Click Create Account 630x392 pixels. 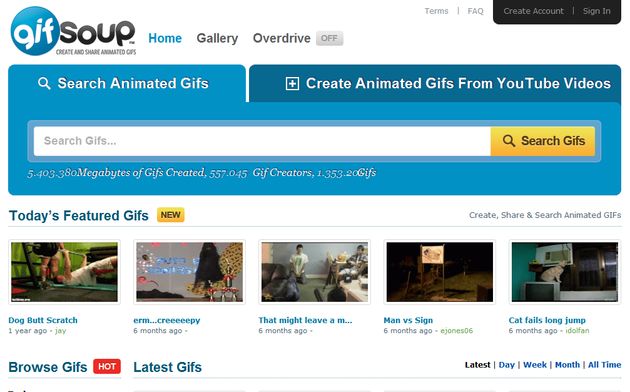click(534, 11)
